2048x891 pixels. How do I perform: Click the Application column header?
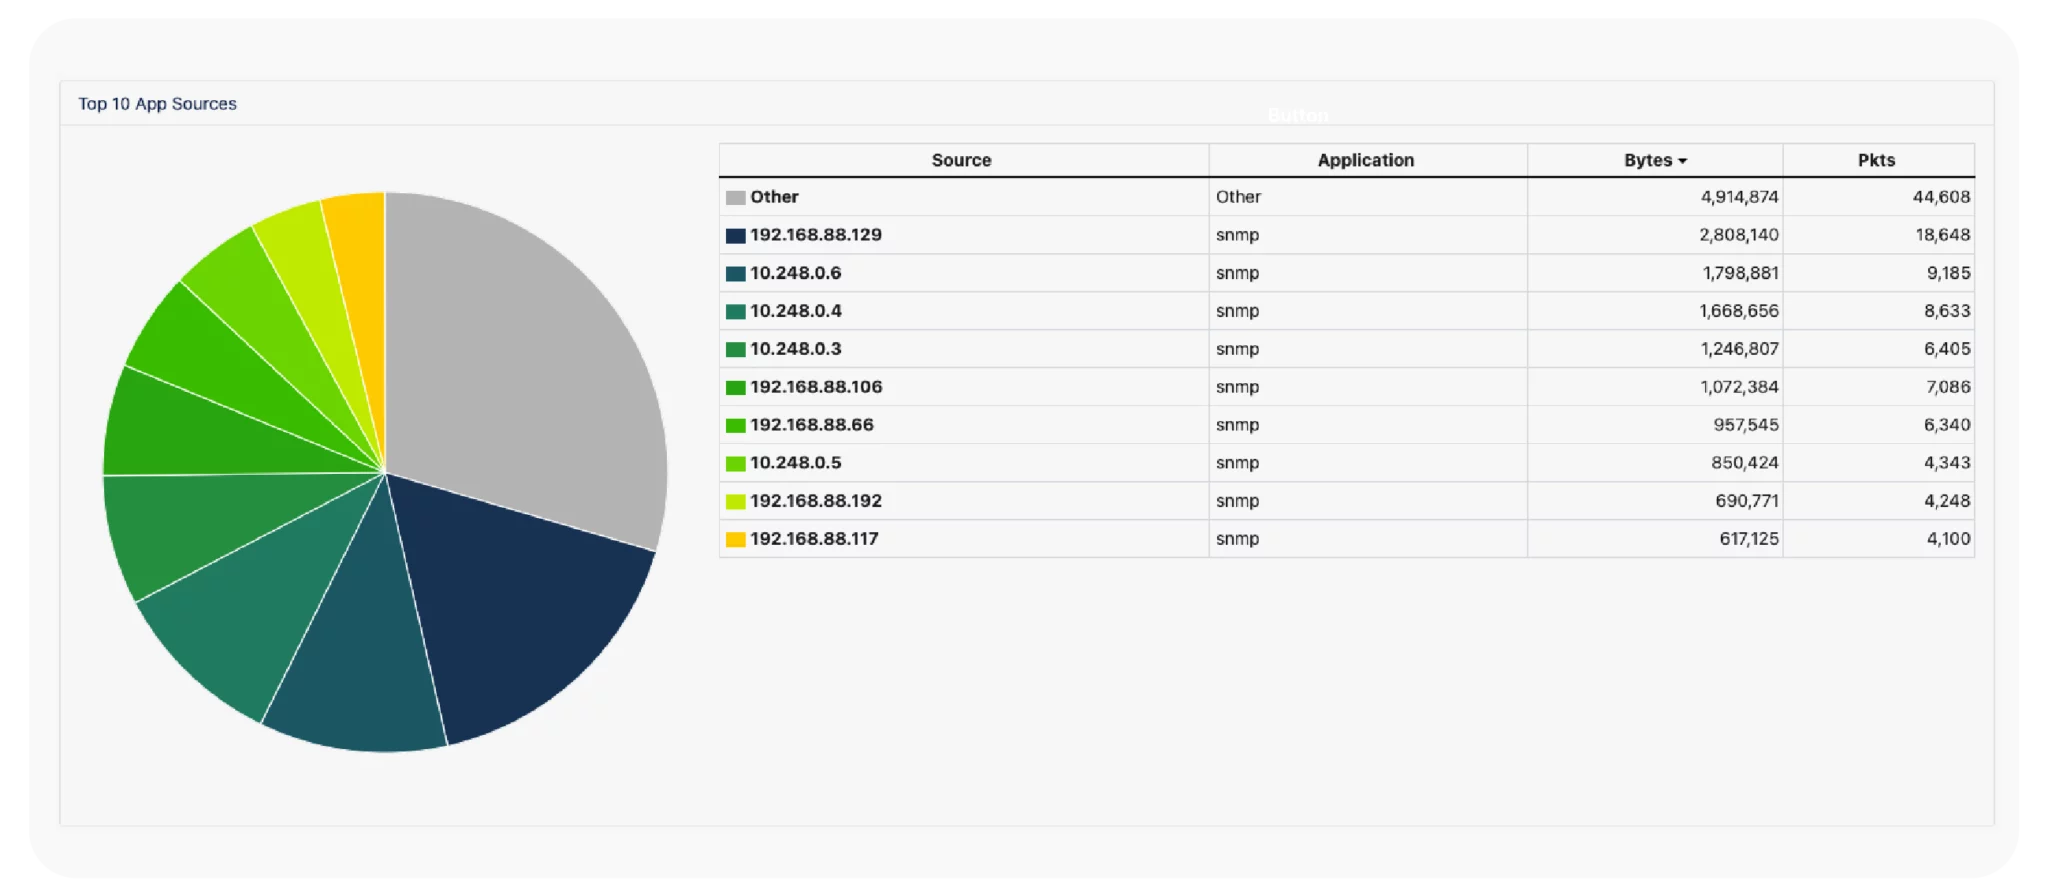point(1365,160)
